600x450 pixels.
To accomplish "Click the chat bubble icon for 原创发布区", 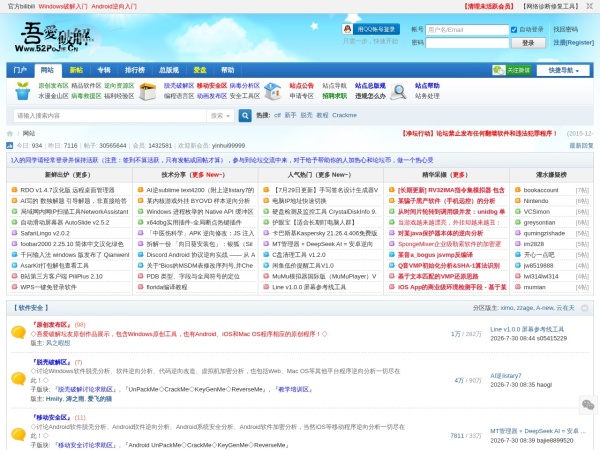I will [x=18, y=332].
